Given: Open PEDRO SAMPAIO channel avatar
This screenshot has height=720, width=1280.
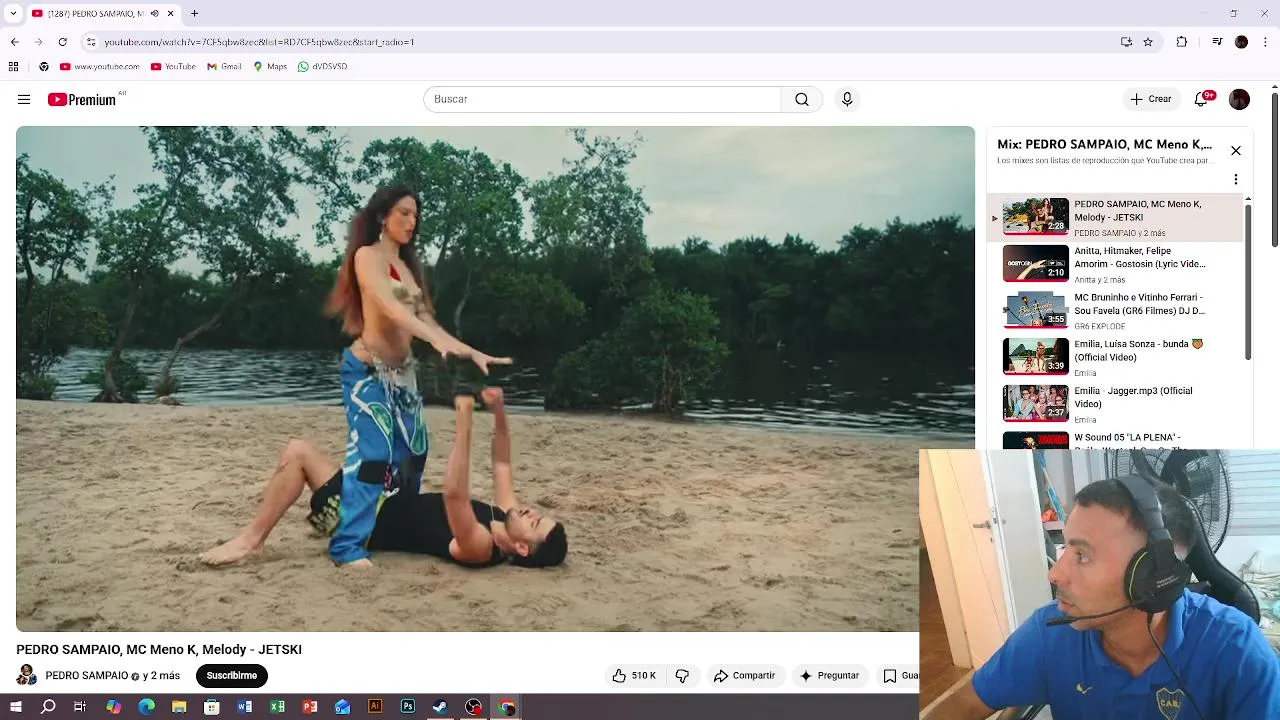Looking at the screenshot, I should coord(26,675).
